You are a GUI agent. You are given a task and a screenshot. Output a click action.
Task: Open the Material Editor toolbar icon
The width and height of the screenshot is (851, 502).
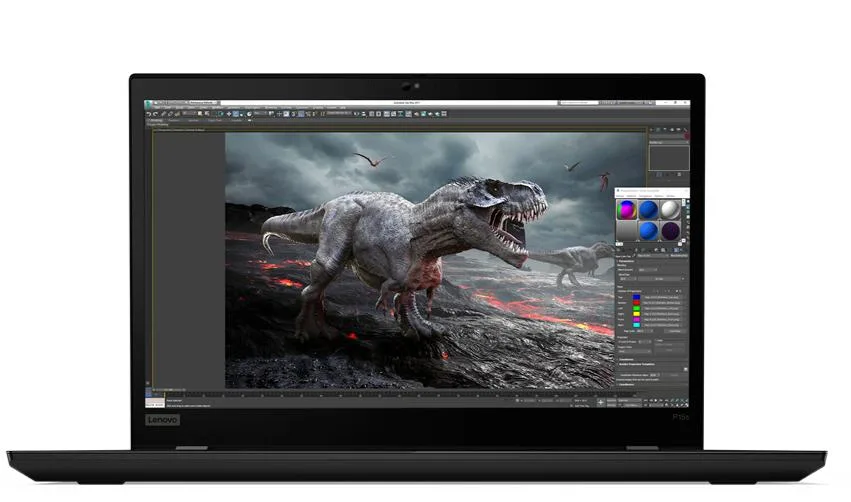click(x=408, y=114)
